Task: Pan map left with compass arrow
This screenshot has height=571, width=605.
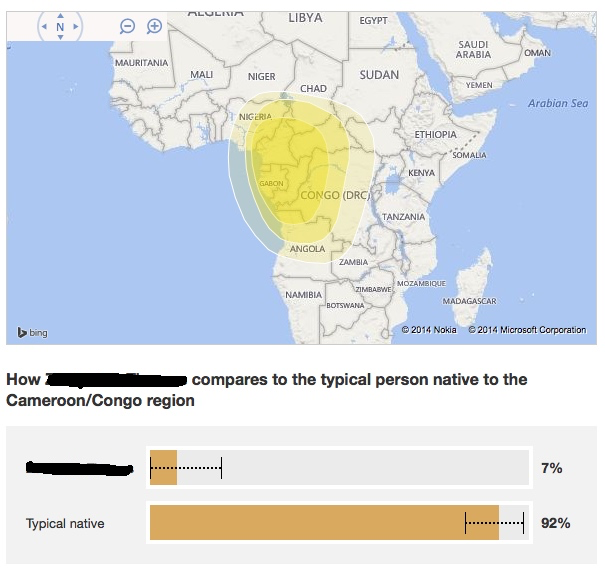Action: click(x=44, y=27)
